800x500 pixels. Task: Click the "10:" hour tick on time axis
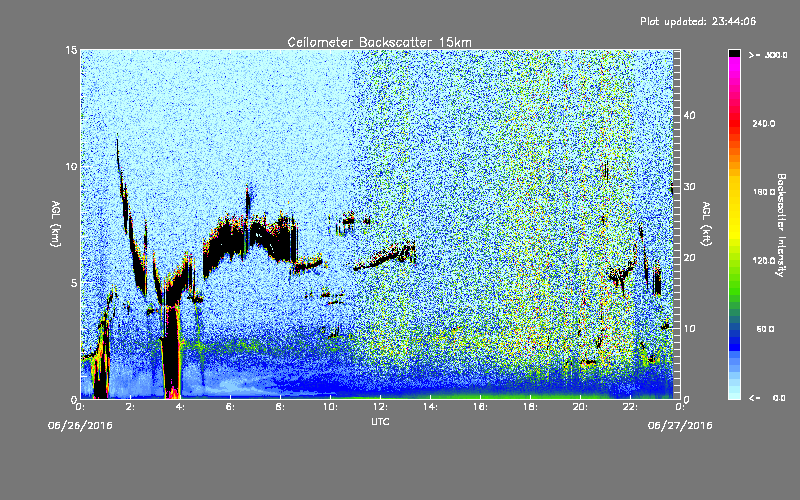(331, 407)
